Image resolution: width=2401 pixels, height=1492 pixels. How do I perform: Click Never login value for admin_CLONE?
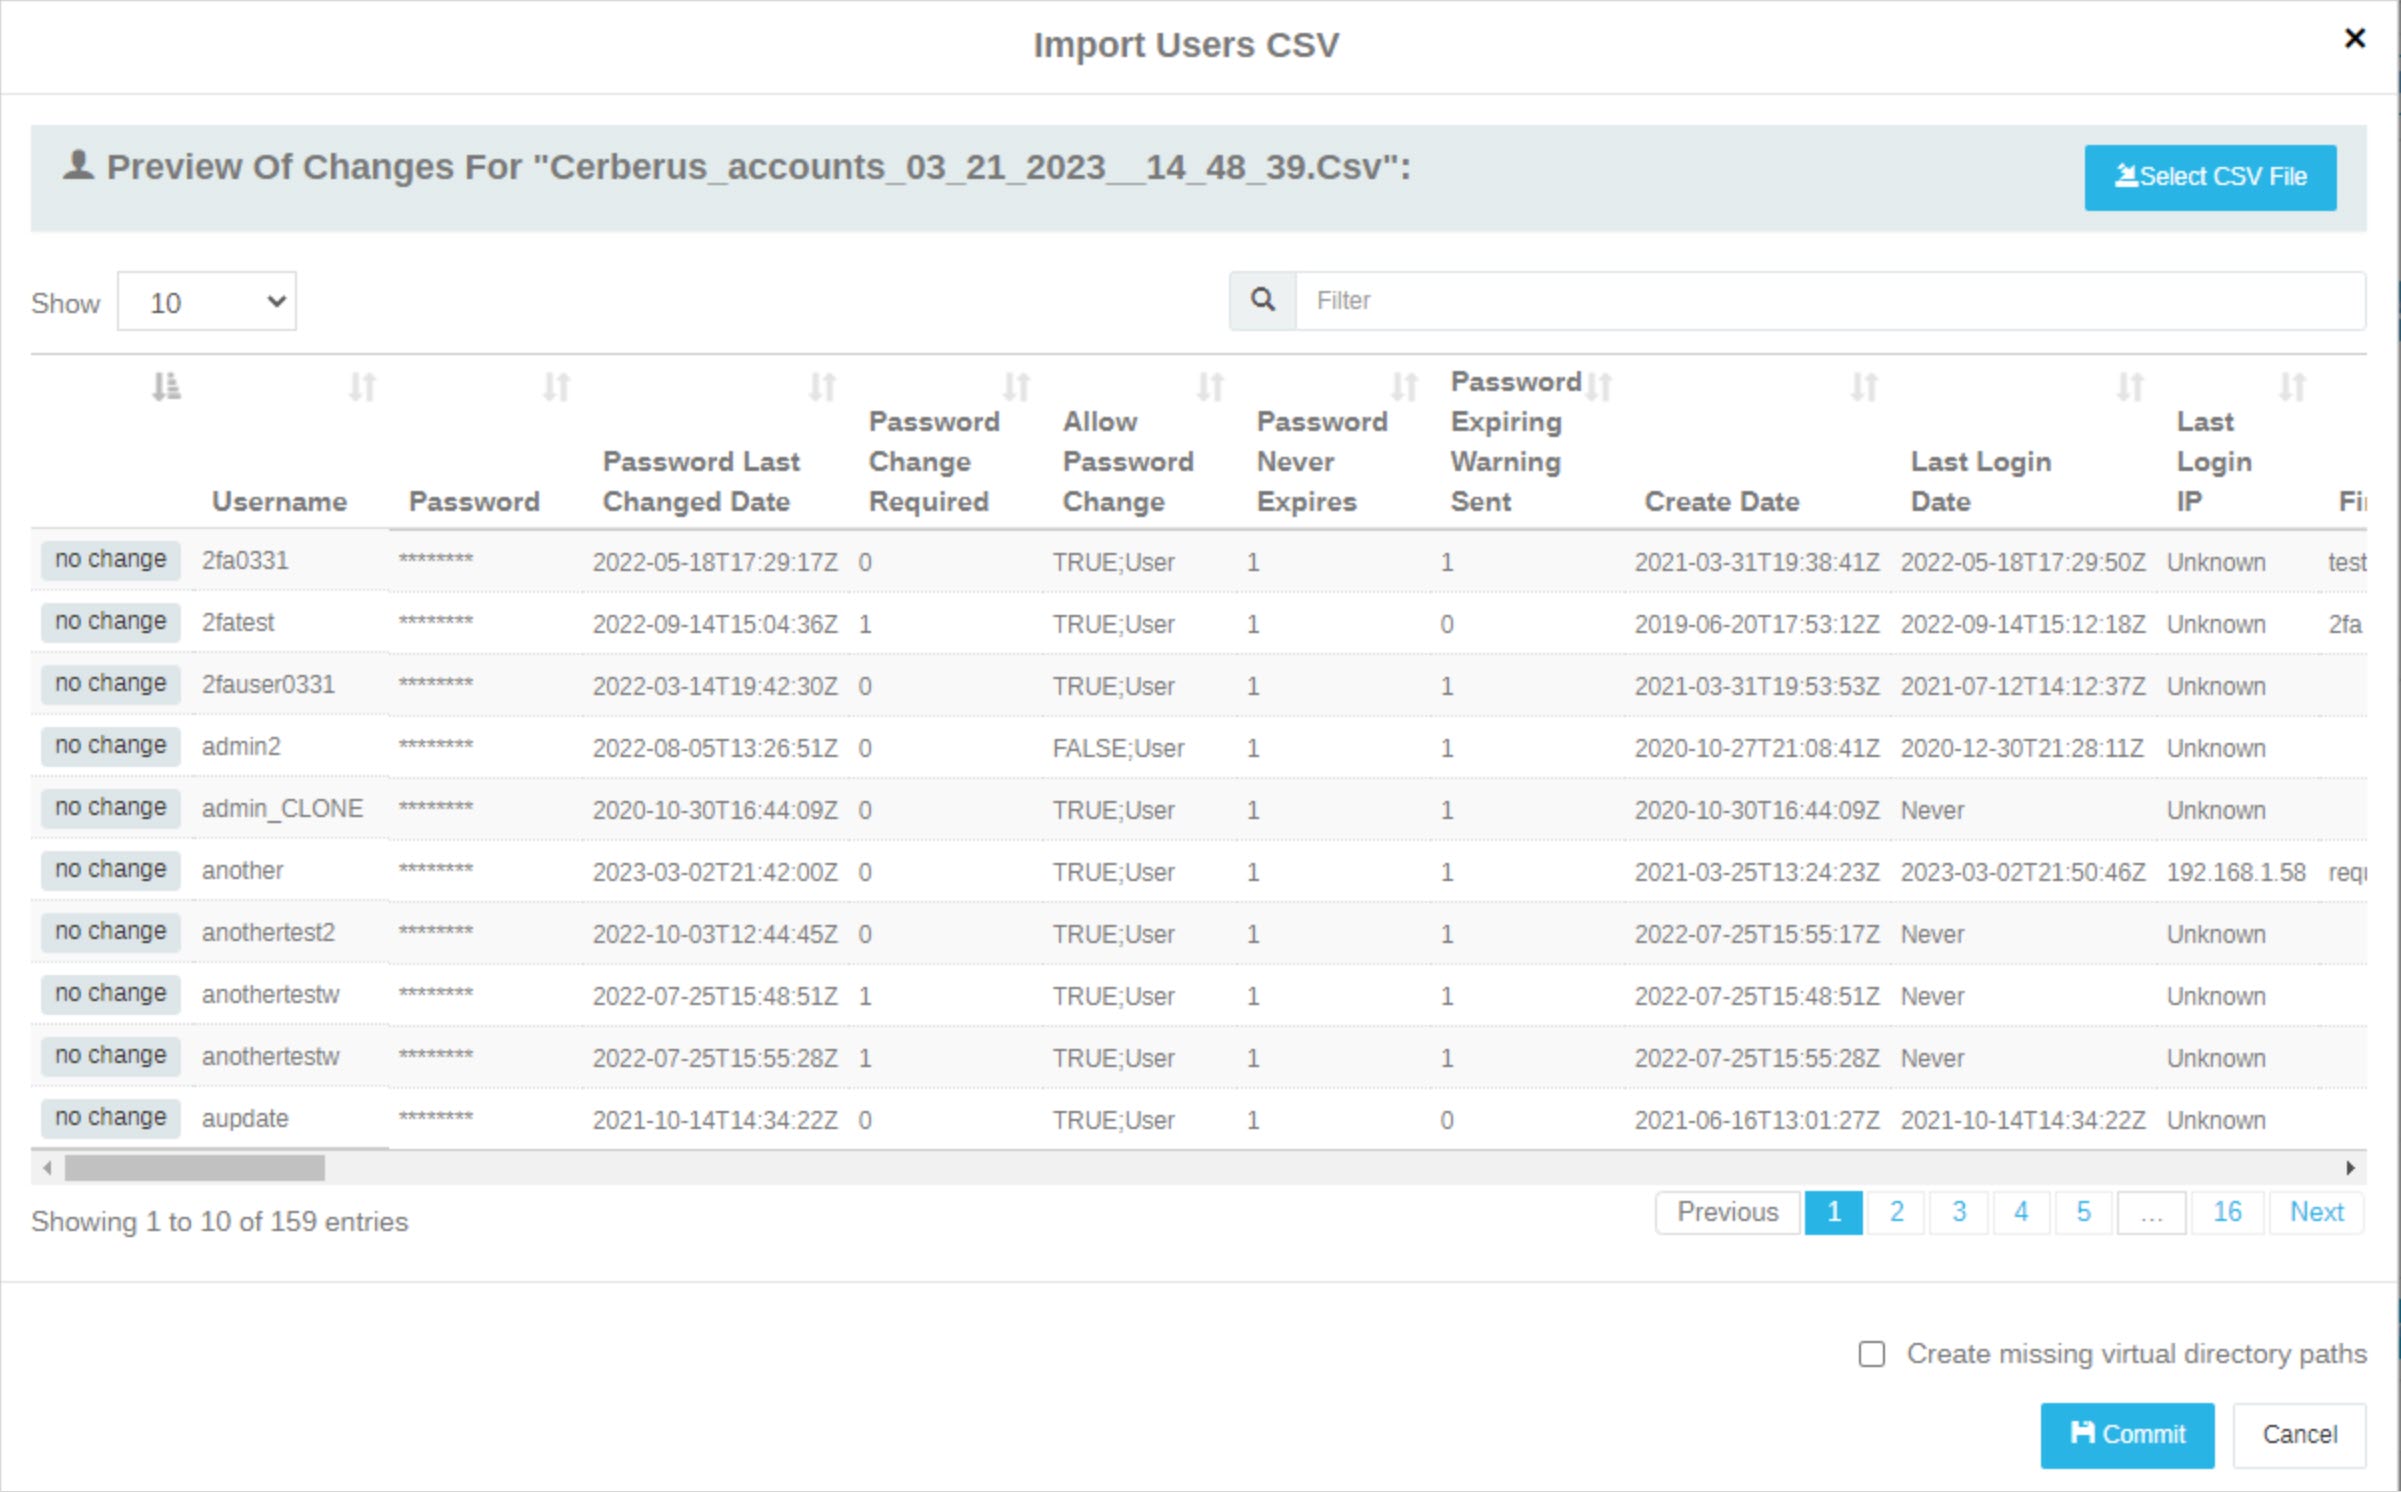coord(1932,810)
